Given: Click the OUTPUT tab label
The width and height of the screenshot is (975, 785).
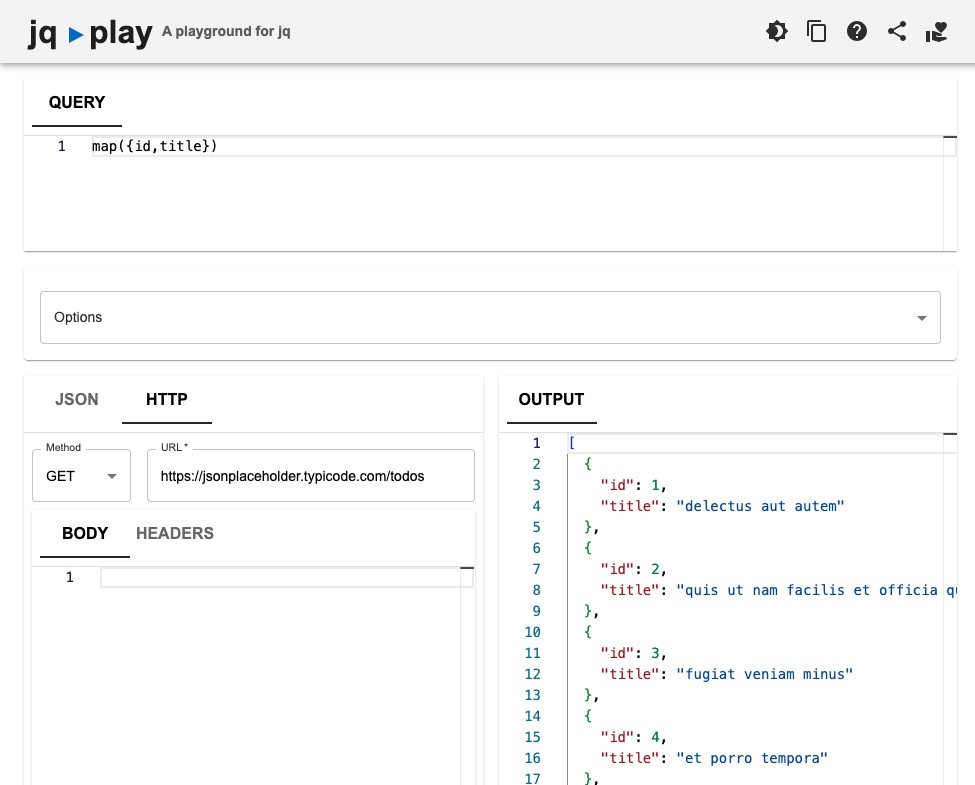Looking at the screenshot, I should coord(551,399).
